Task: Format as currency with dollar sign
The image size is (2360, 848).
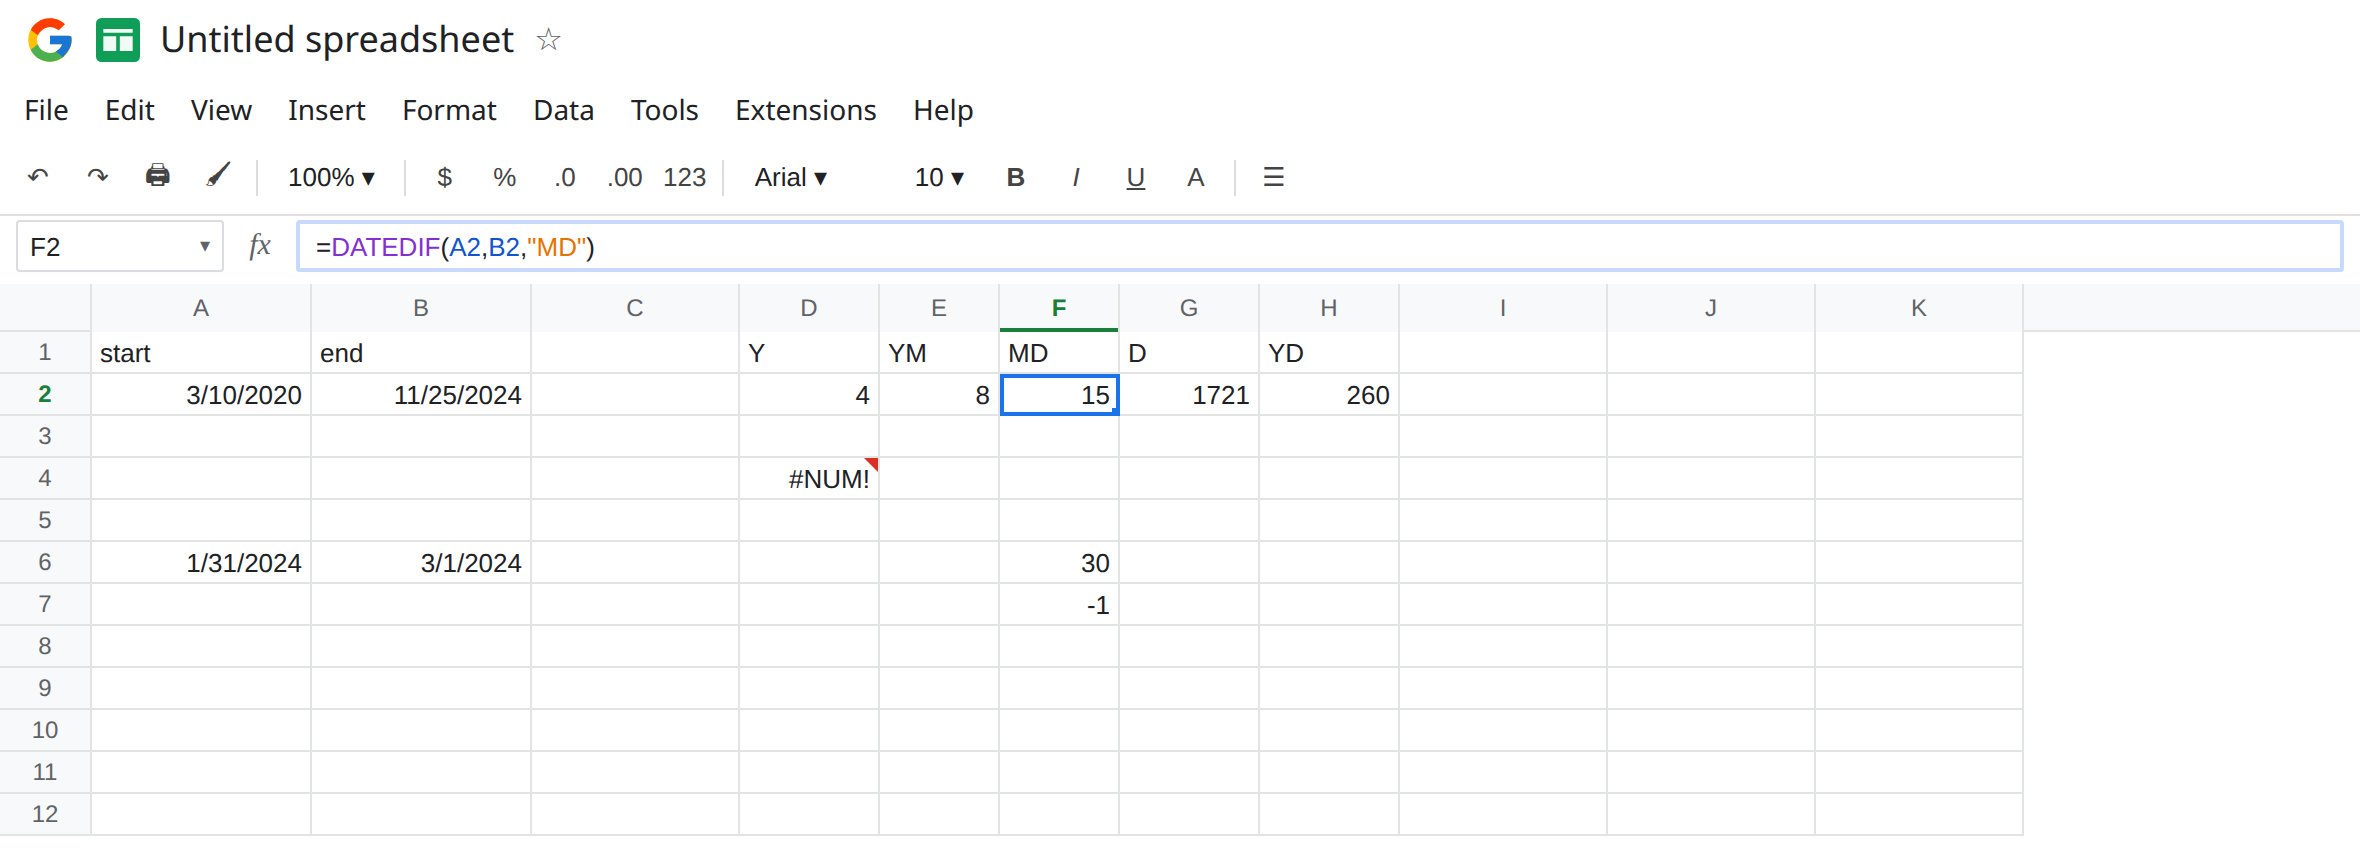Action: point(445,177)
